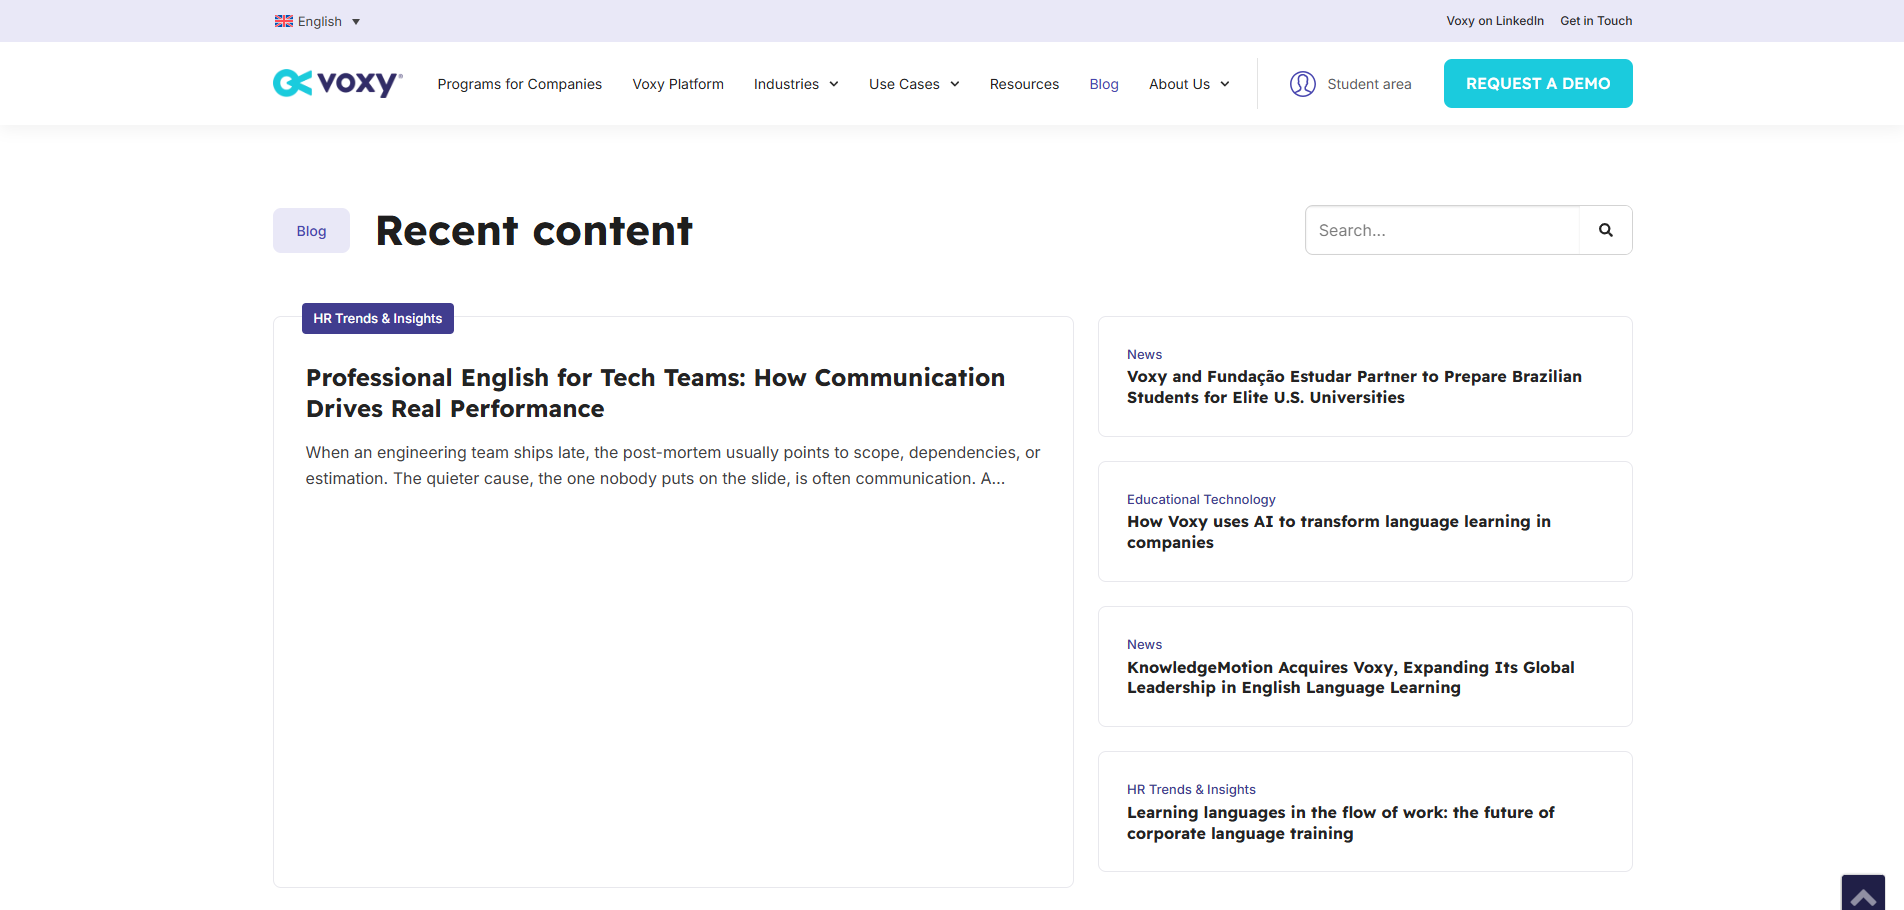
Task: Click the Voxy logo
Action: point(337,83)
